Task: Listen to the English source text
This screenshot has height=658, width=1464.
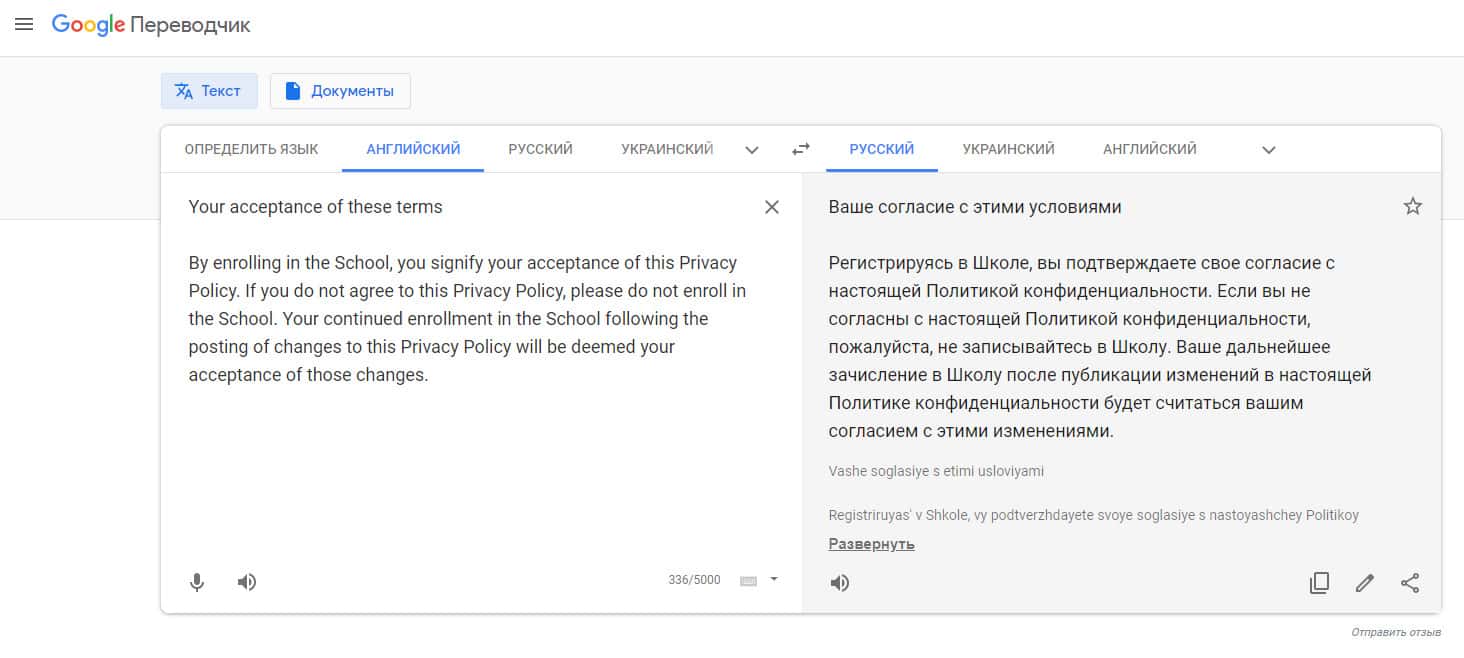Action: click(x=247, y=582)
